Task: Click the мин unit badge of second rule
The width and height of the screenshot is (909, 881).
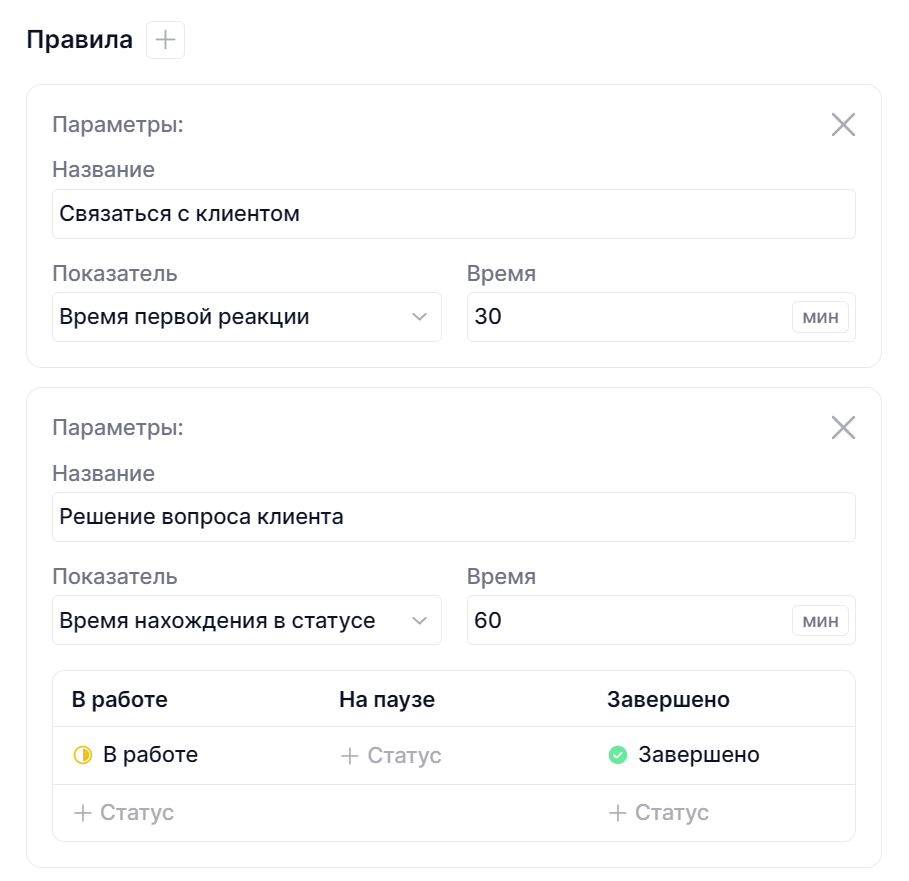Action: [820, 621]
